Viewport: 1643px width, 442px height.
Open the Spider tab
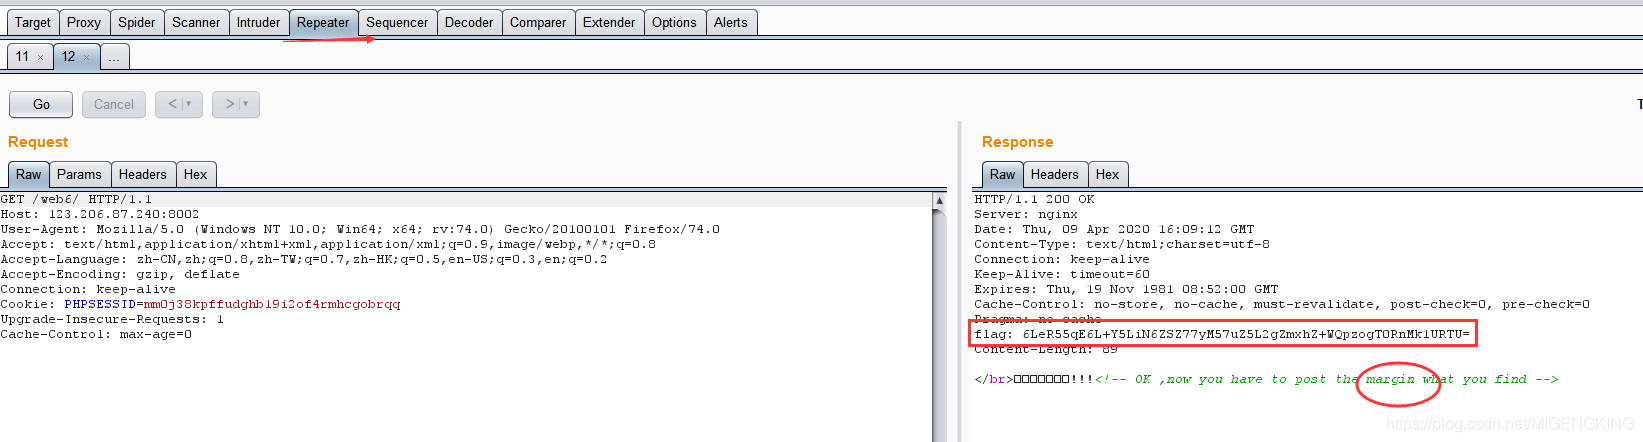pyautogui.click(x=137, y=22)
